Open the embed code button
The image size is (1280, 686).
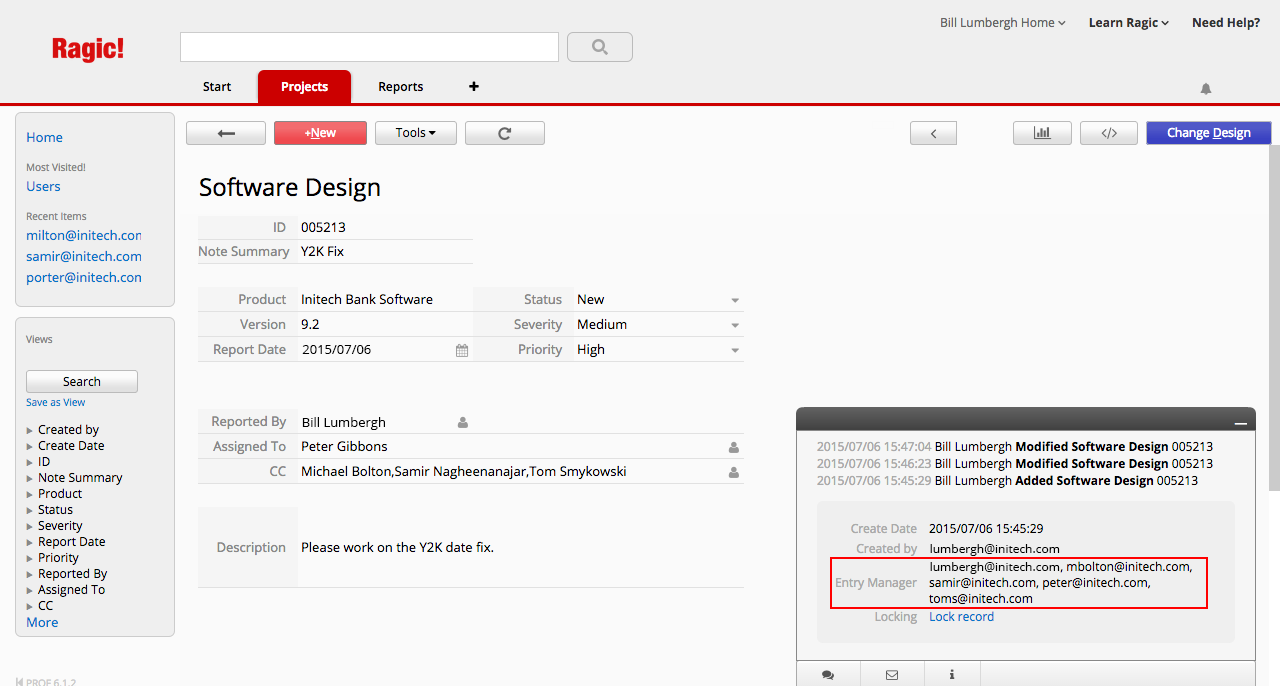[x=1109, y=133]
